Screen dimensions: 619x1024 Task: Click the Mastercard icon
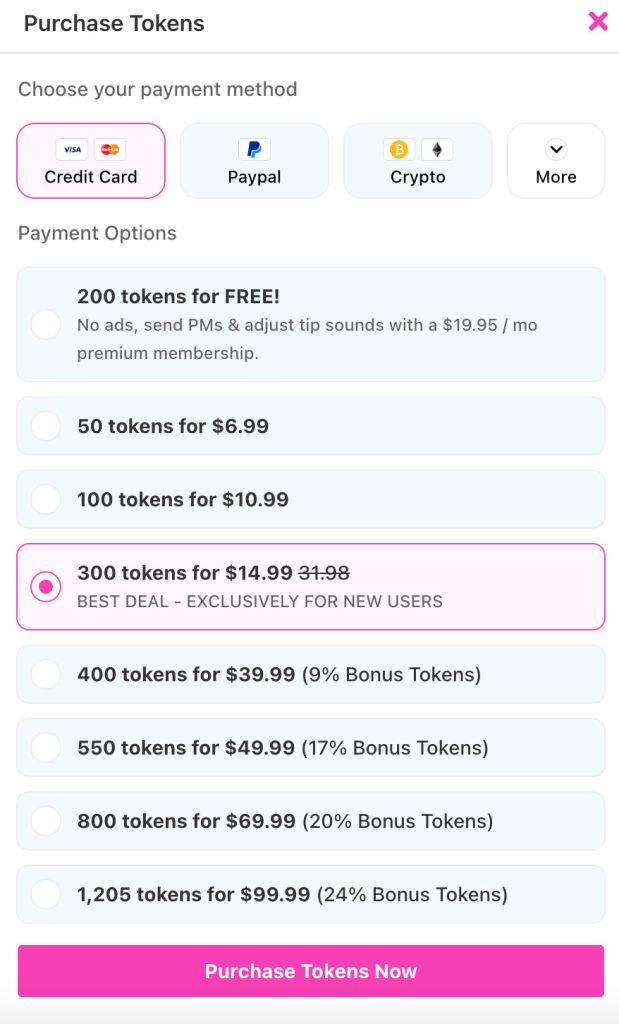click(110, 148)
